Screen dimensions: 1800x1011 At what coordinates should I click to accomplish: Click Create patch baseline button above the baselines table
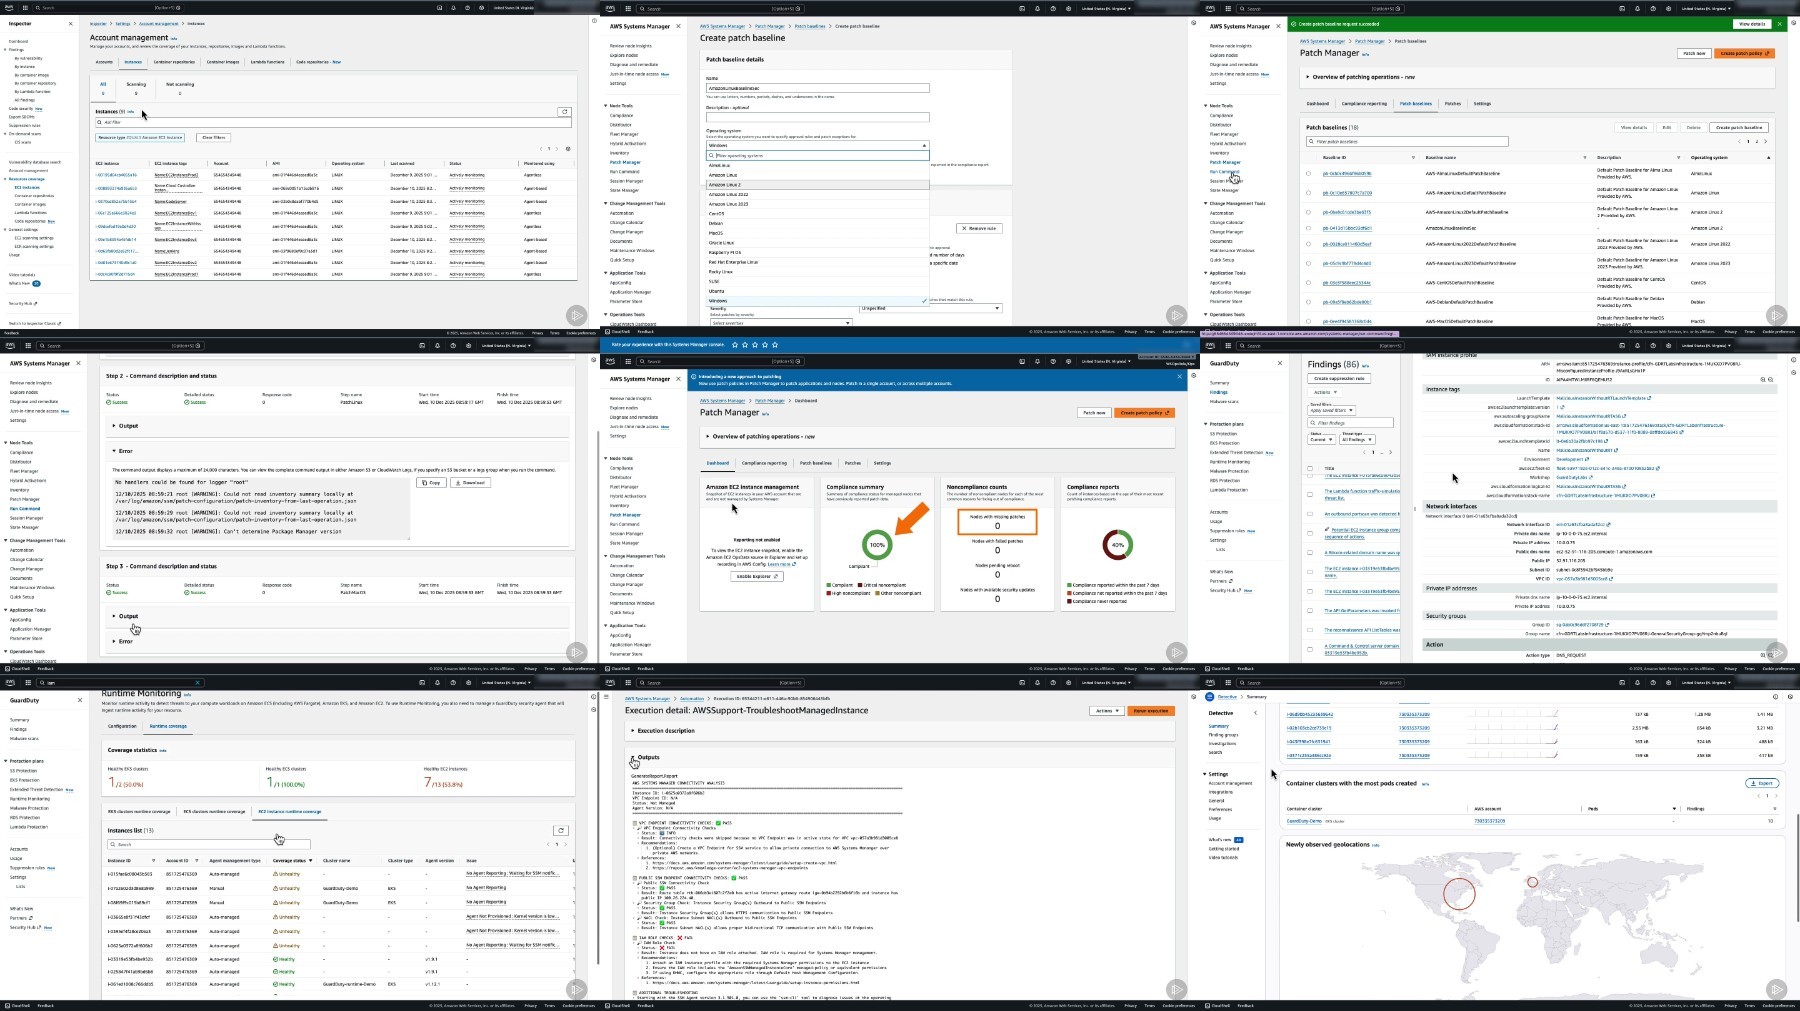point(1739,127)
